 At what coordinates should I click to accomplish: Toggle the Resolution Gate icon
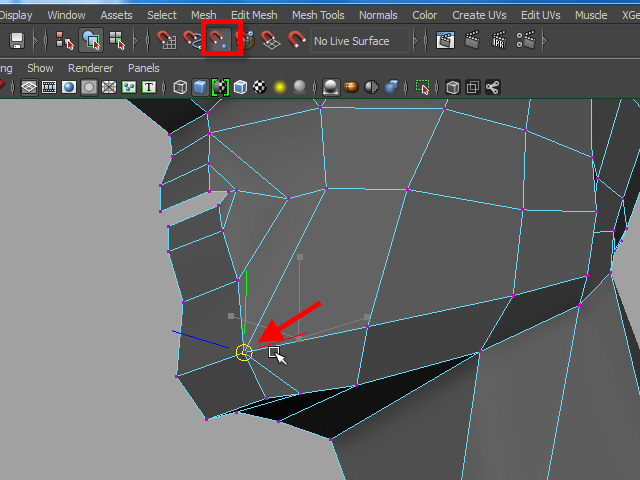click(69, 87)
